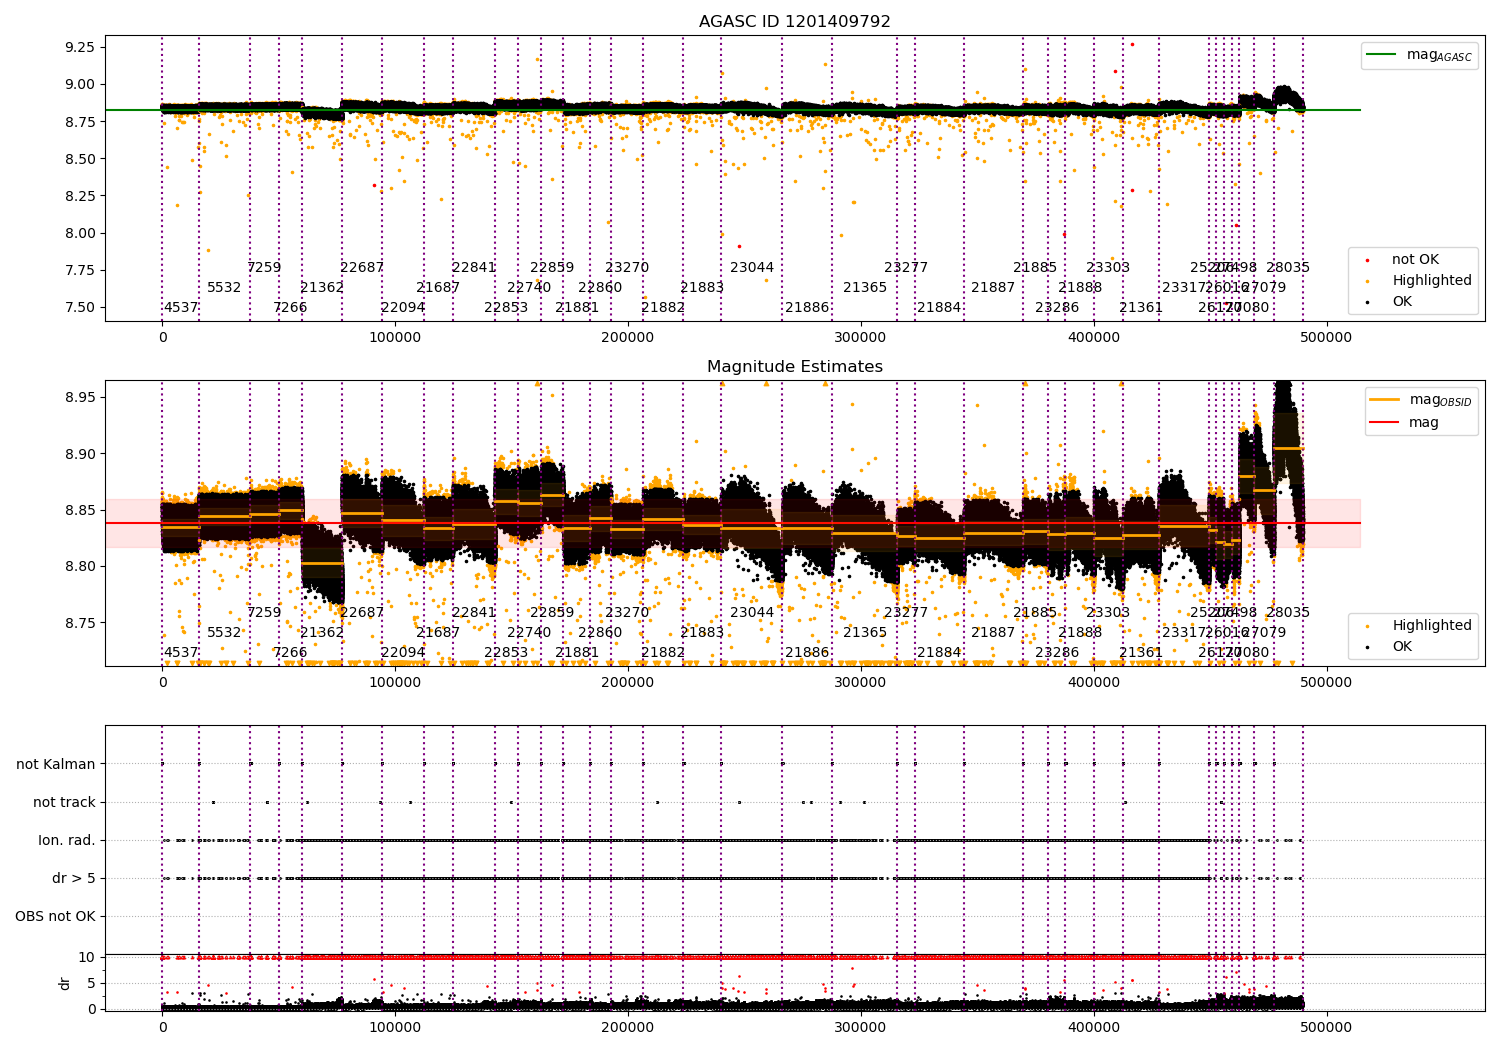This screenshot has height=1050, width=1500.
Task: Click obsid label 21883 in Magnitude Estimates plot
Action: pyautogui.click(x=702, y=633)
